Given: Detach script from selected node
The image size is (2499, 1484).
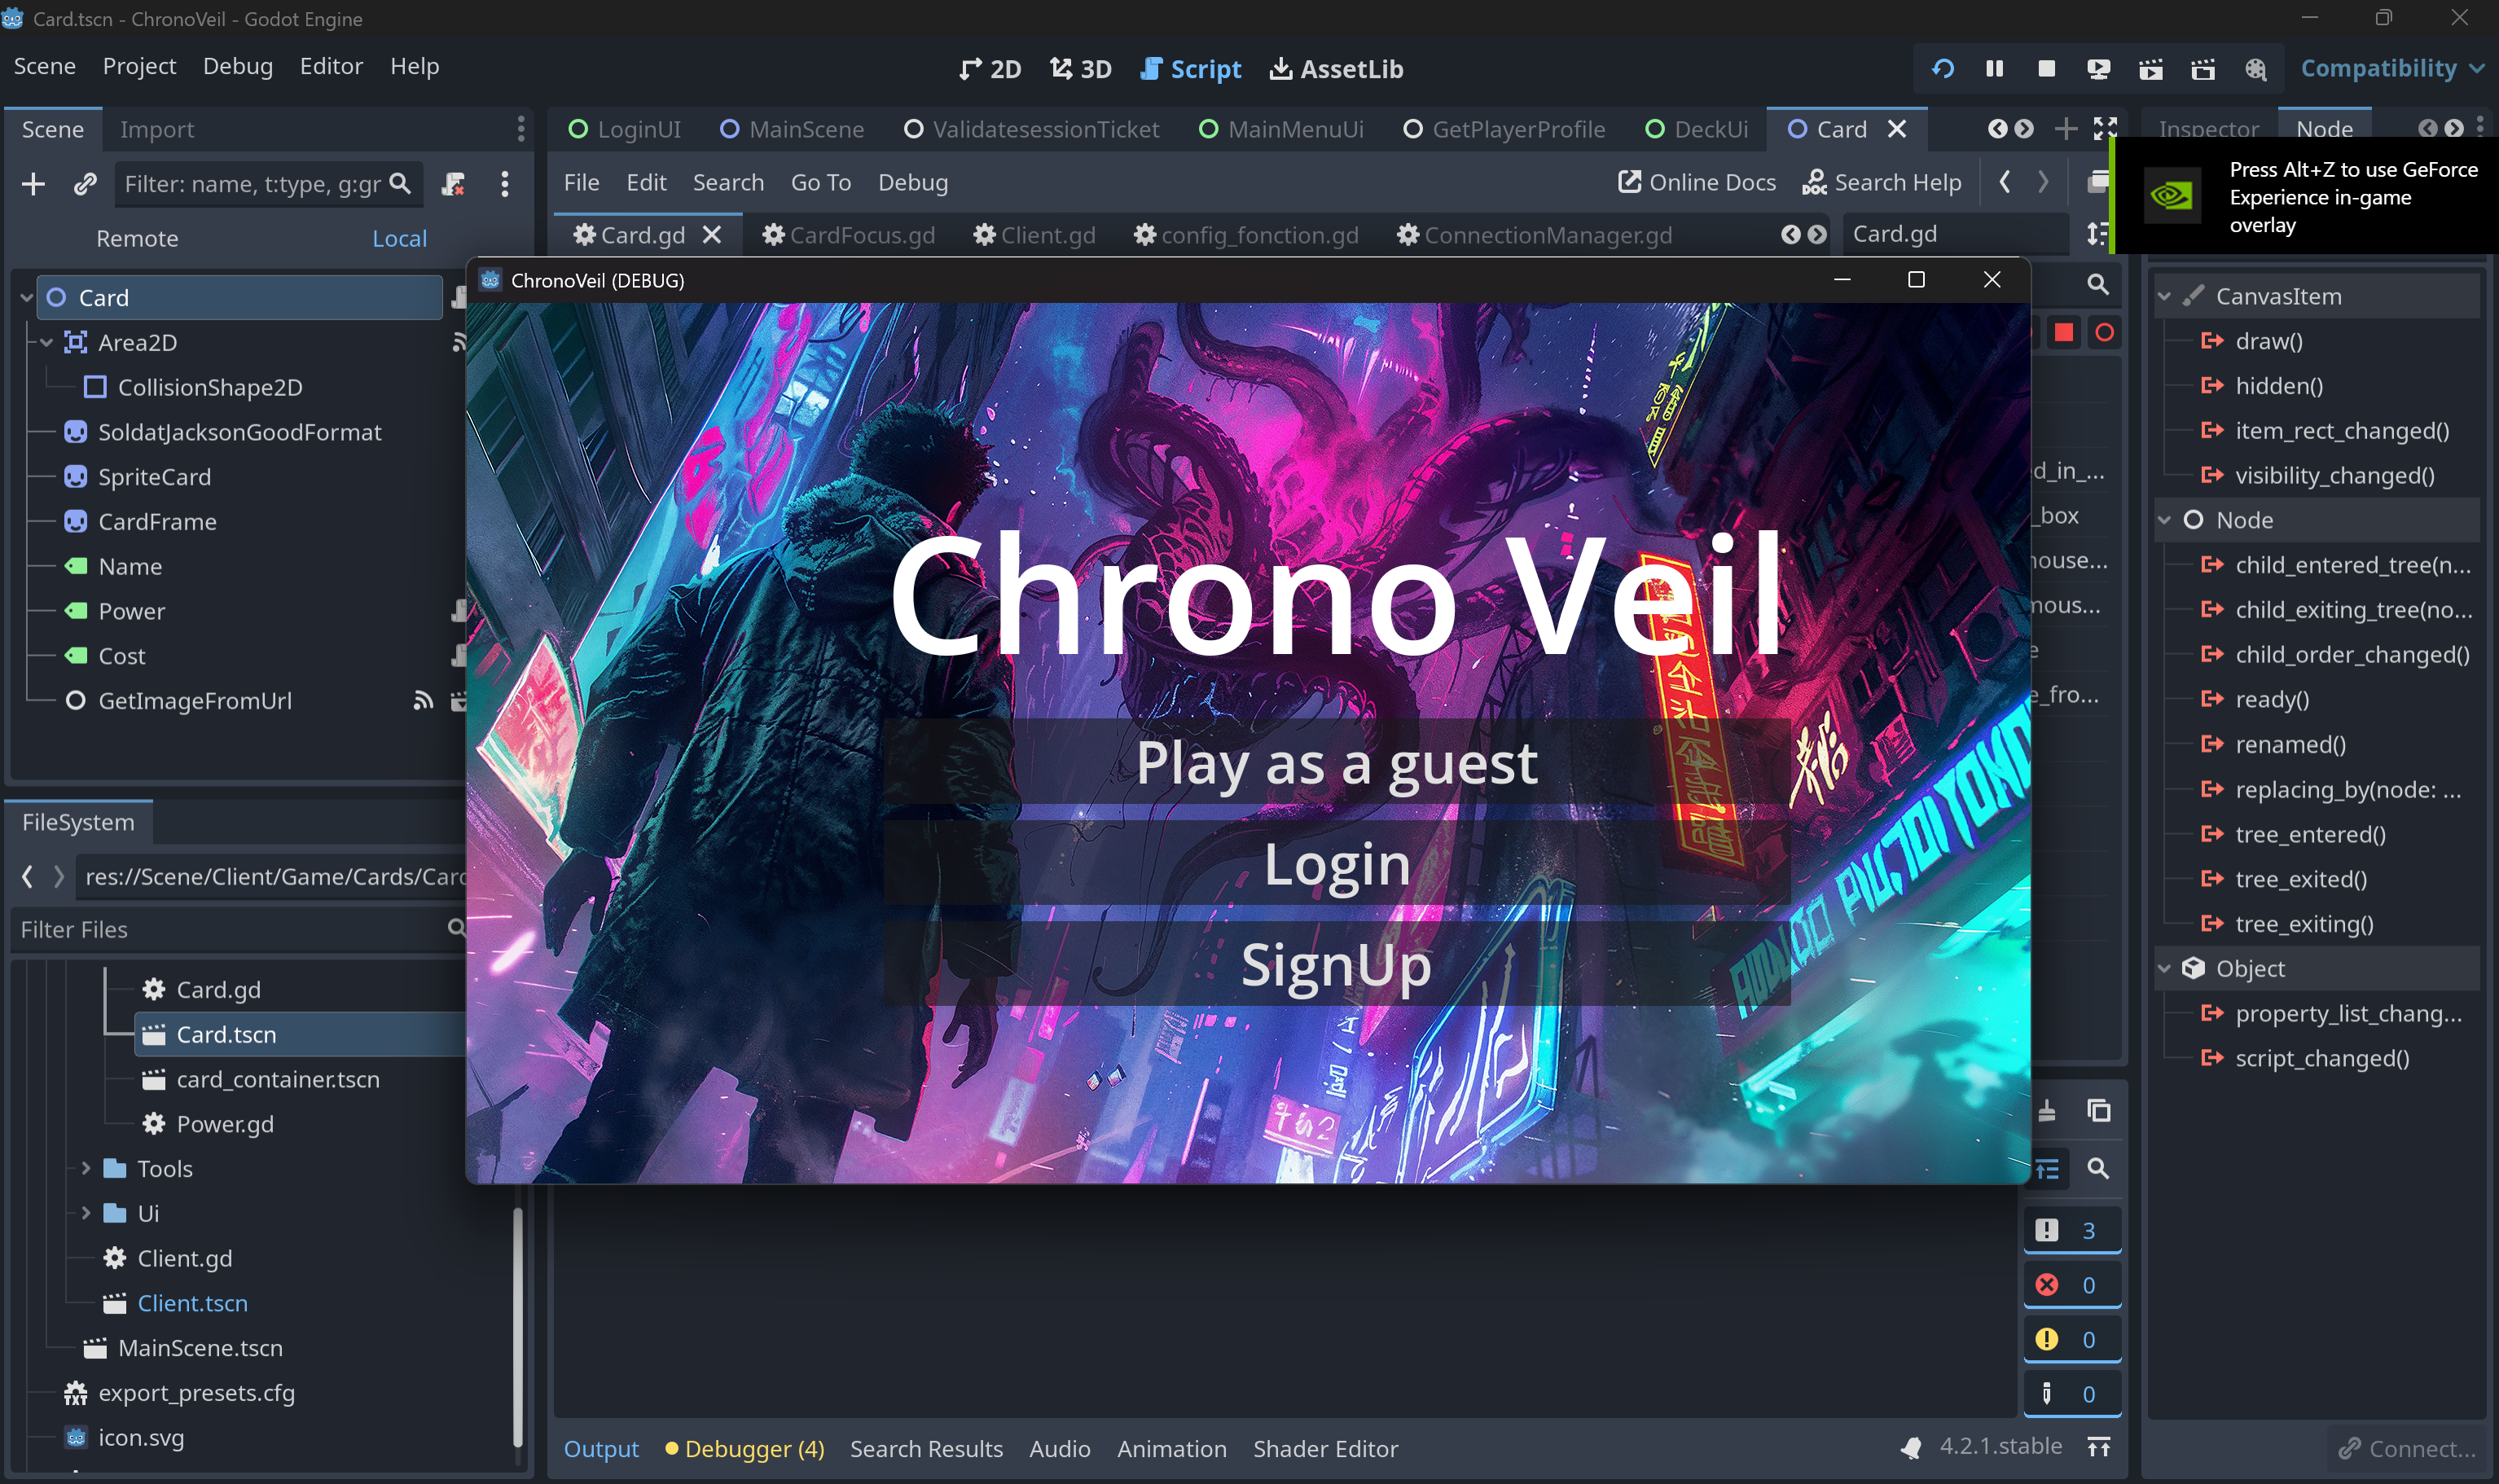Looking at the screenshot, I should point(453,184).
